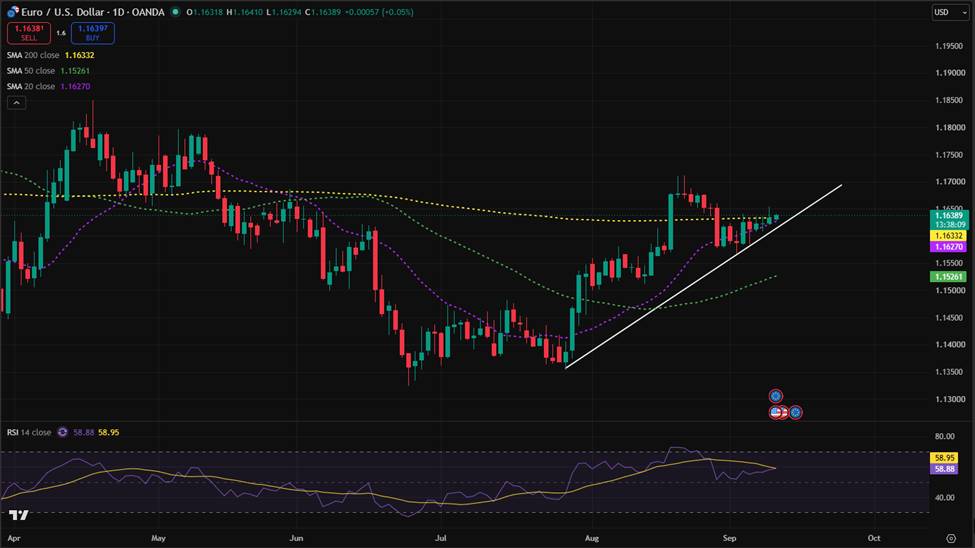Select the SMA 50 close legend

[31, 71]
